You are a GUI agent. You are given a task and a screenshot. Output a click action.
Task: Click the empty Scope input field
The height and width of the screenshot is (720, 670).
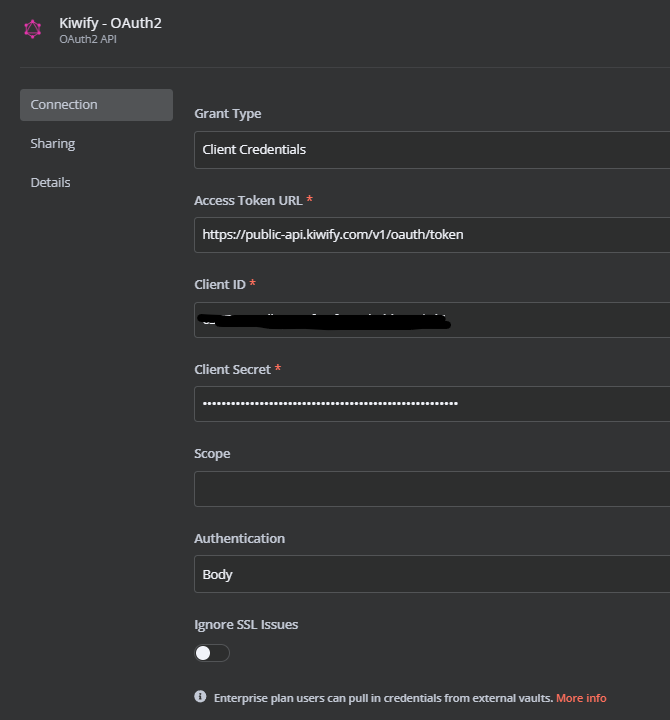(x=432, y=489)
